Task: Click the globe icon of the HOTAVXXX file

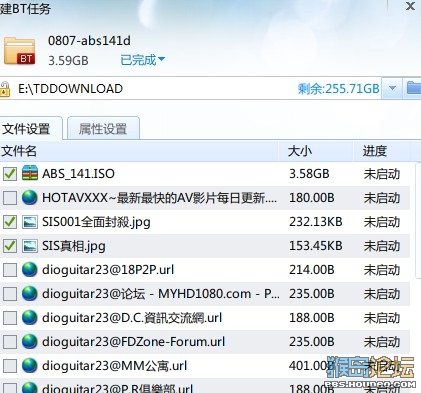Action: tap(30, 198)
